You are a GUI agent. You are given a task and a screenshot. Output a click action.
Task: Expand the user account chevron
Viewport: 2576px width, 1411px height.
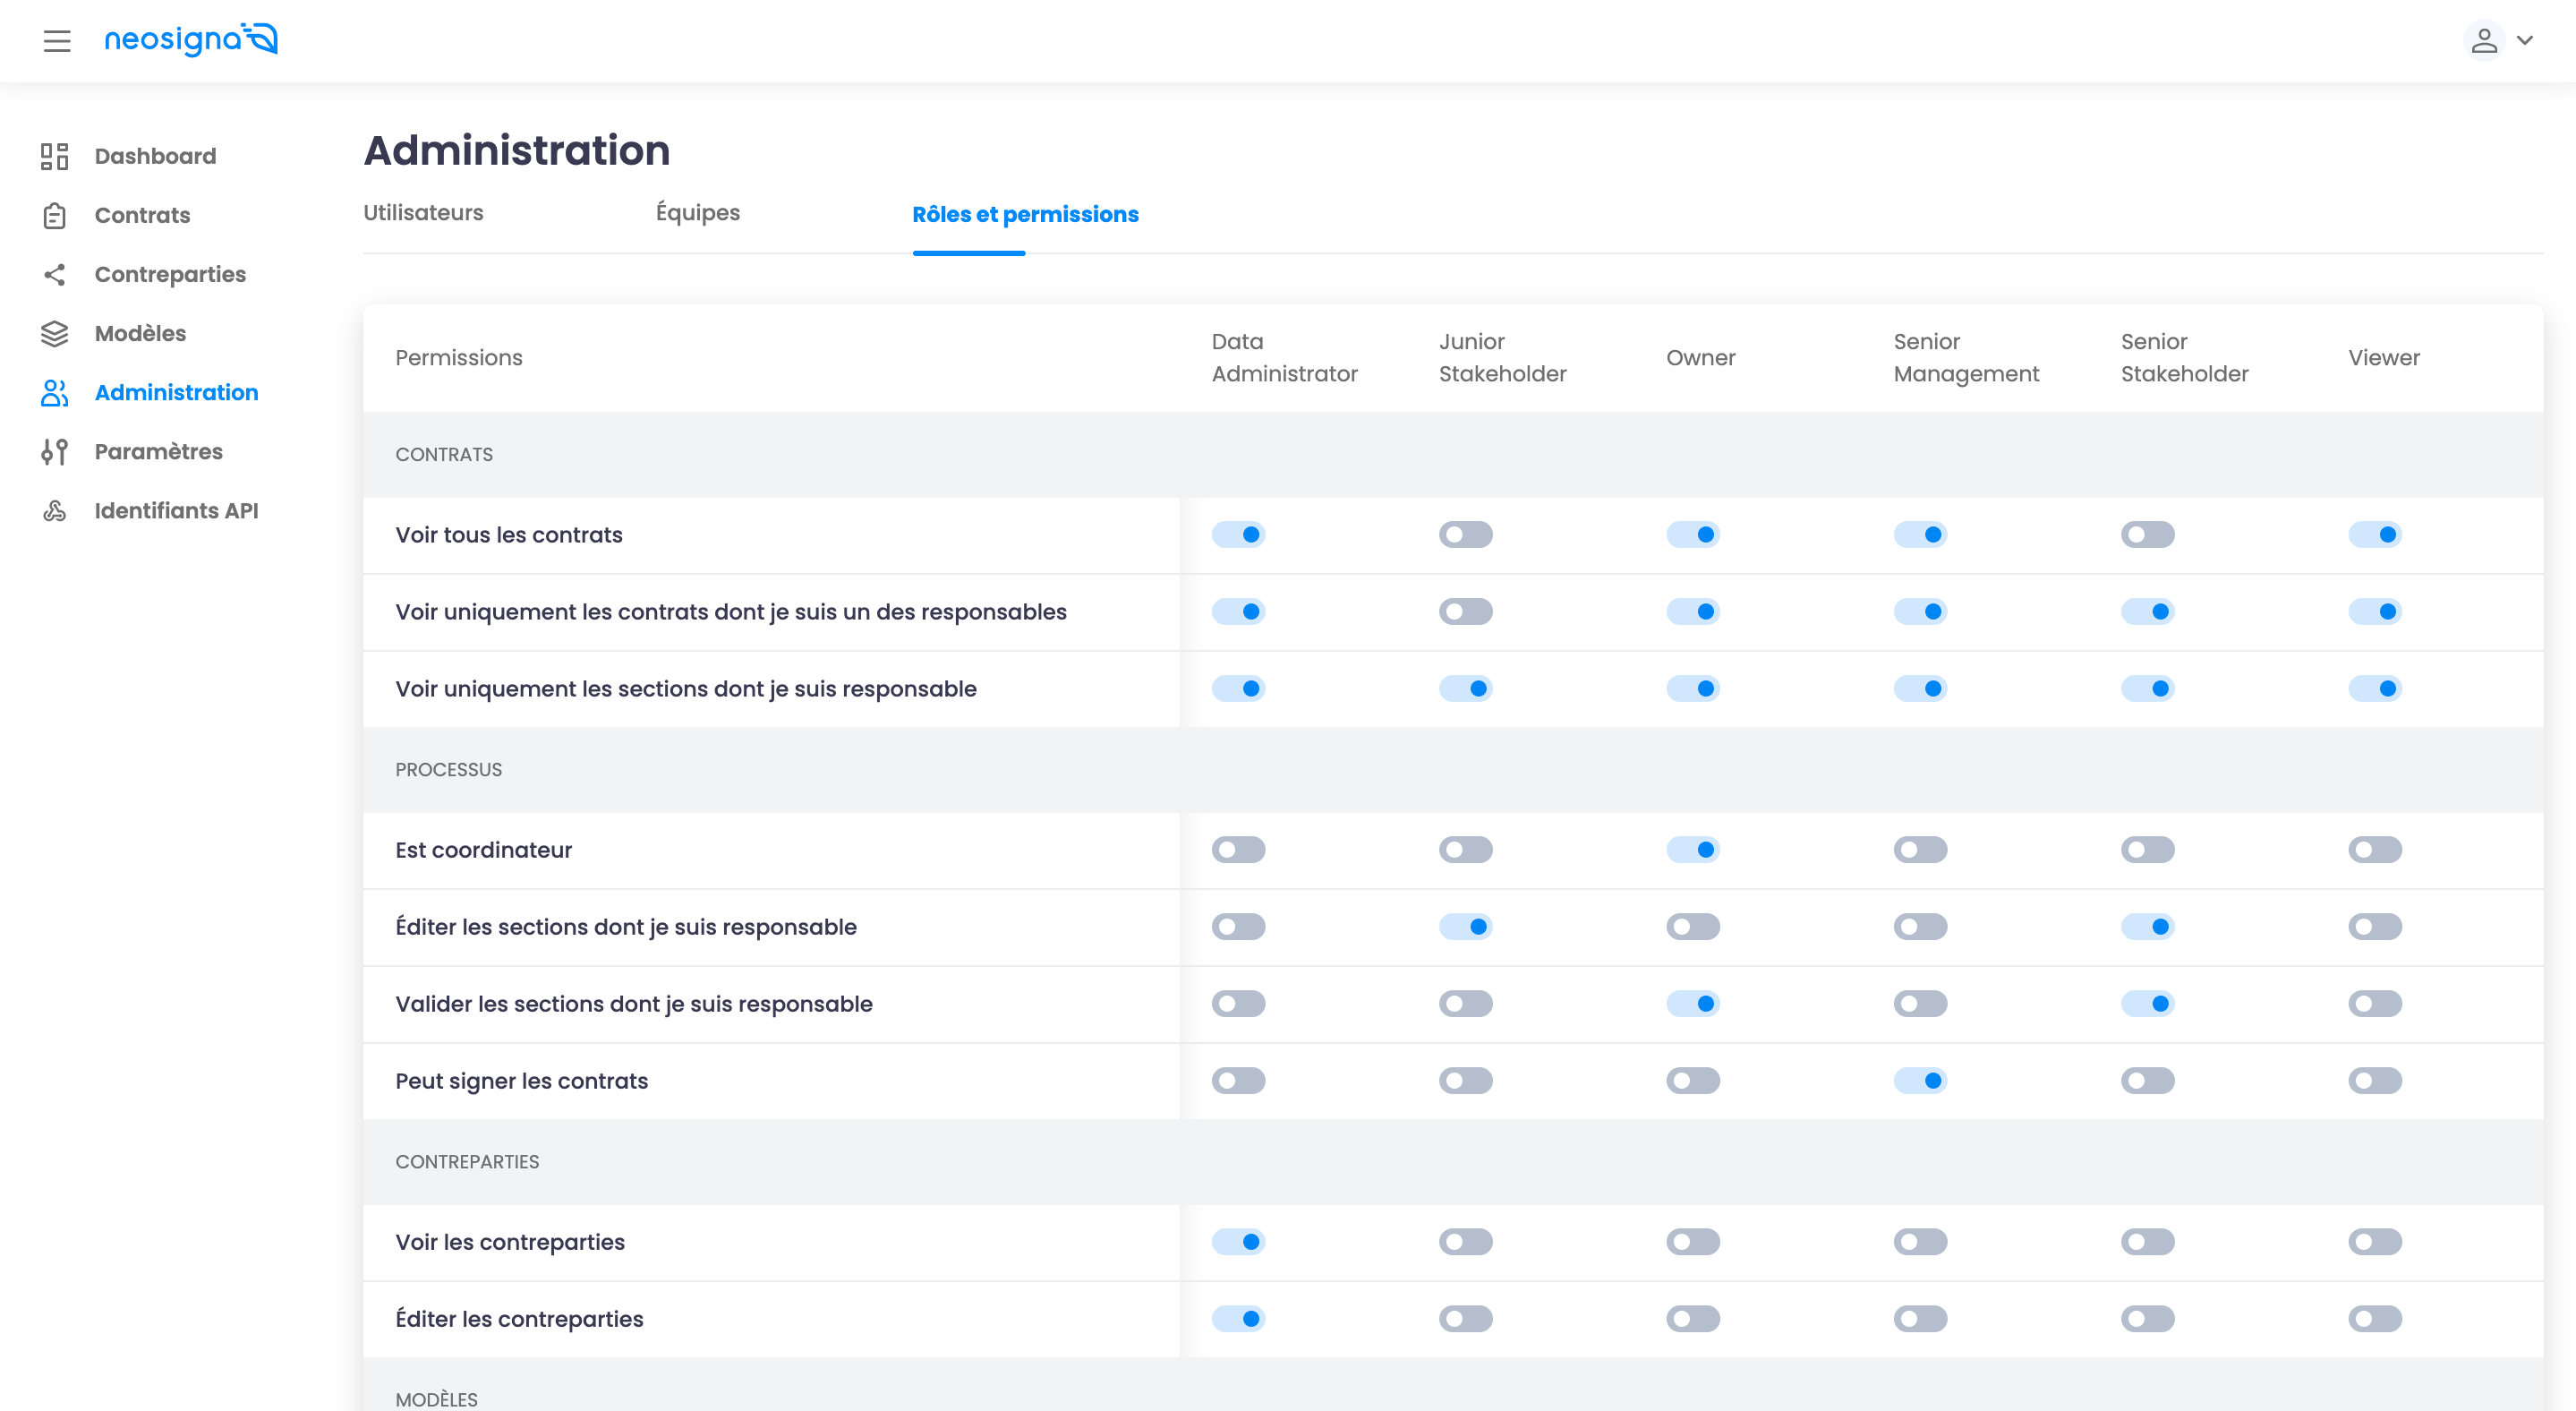pyautogui.click(x=2525, y=41)
